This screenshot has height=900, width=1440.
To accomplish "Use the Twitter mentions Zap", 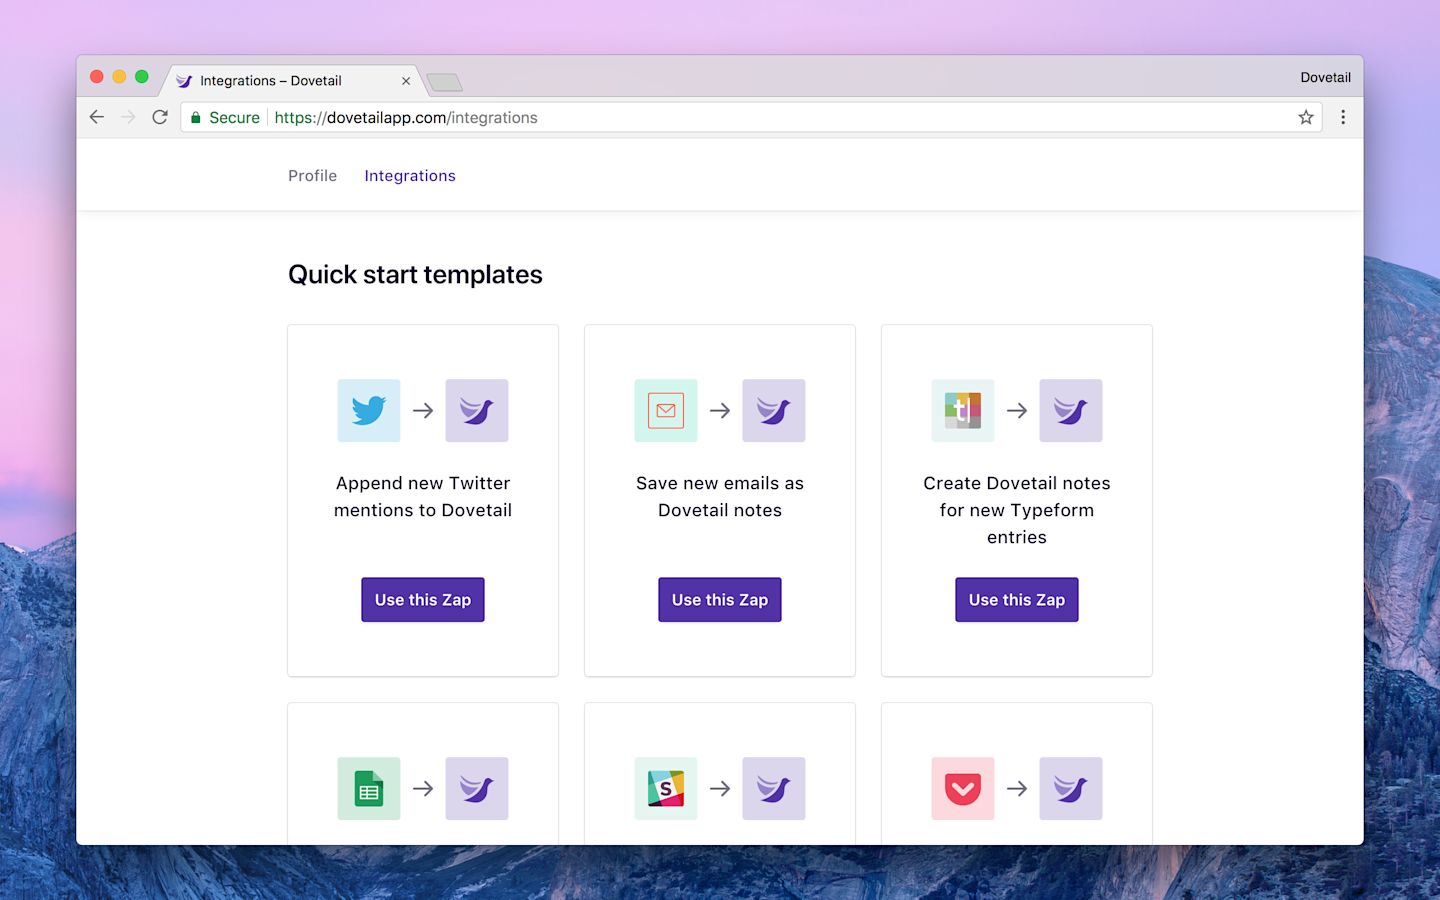I will (x=423, y=600).
